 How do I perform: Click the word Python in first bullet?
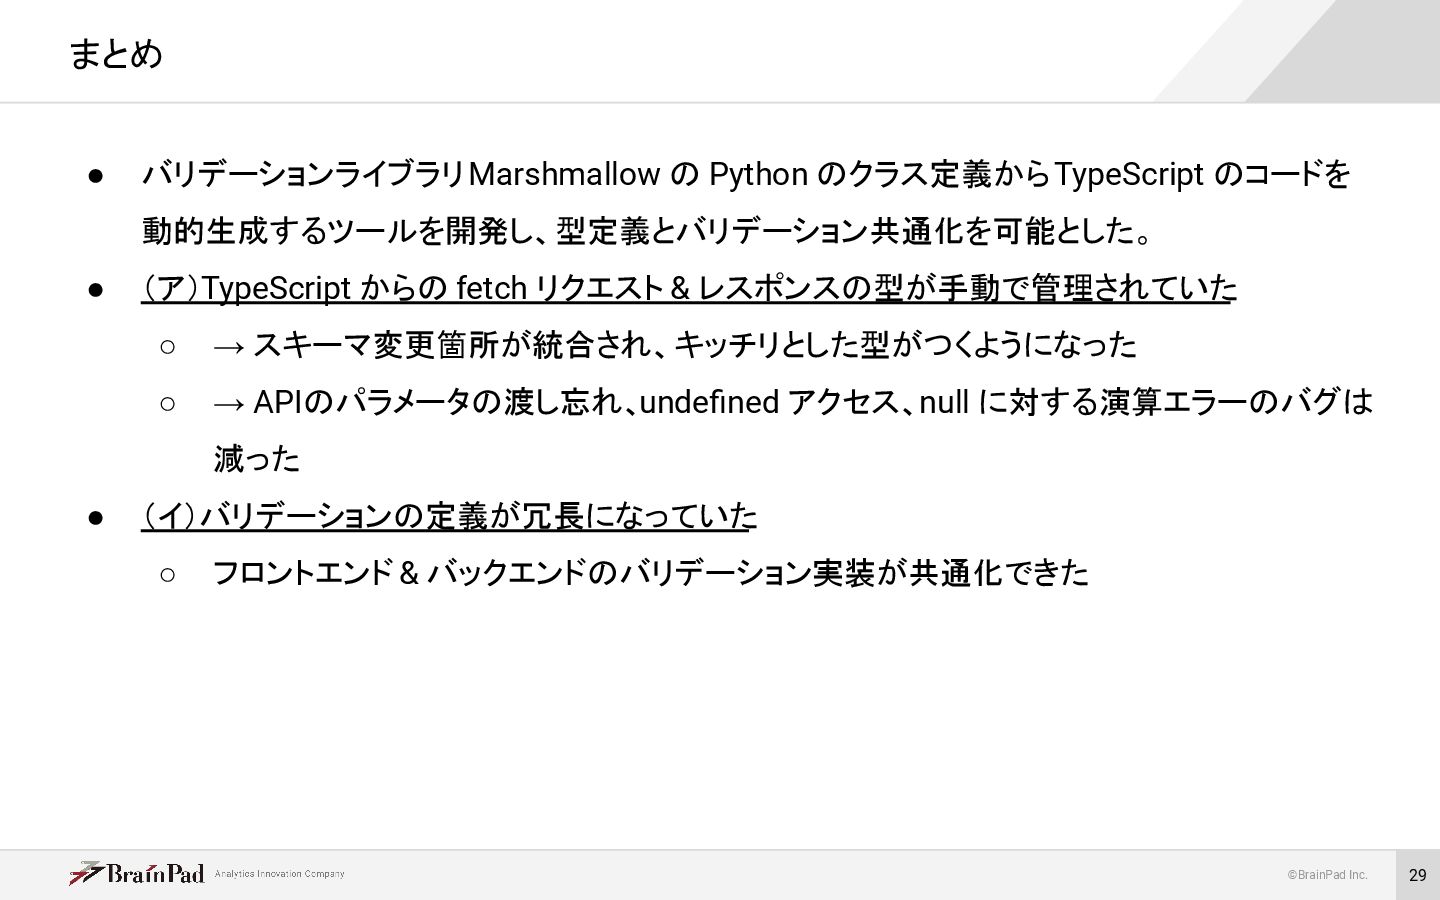(x=757, y=175)
